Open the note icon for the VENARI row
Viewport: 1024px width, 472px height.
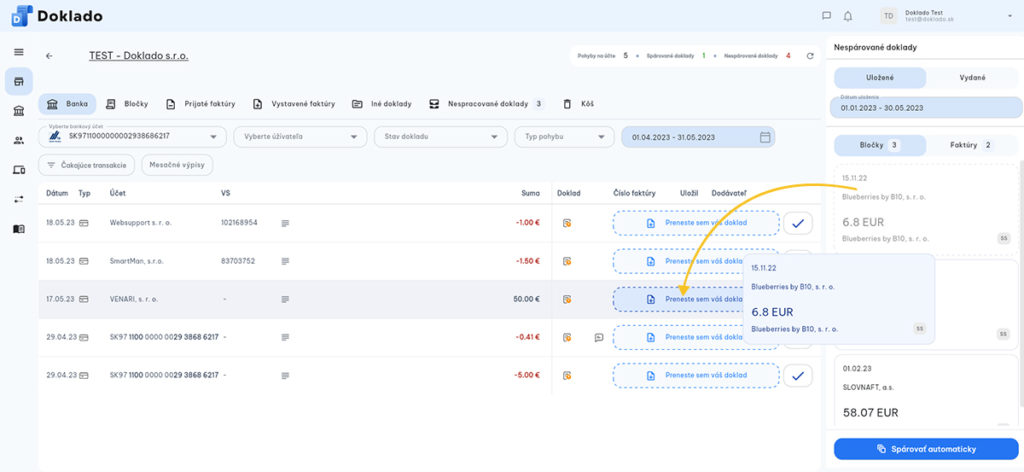point(285,300)
